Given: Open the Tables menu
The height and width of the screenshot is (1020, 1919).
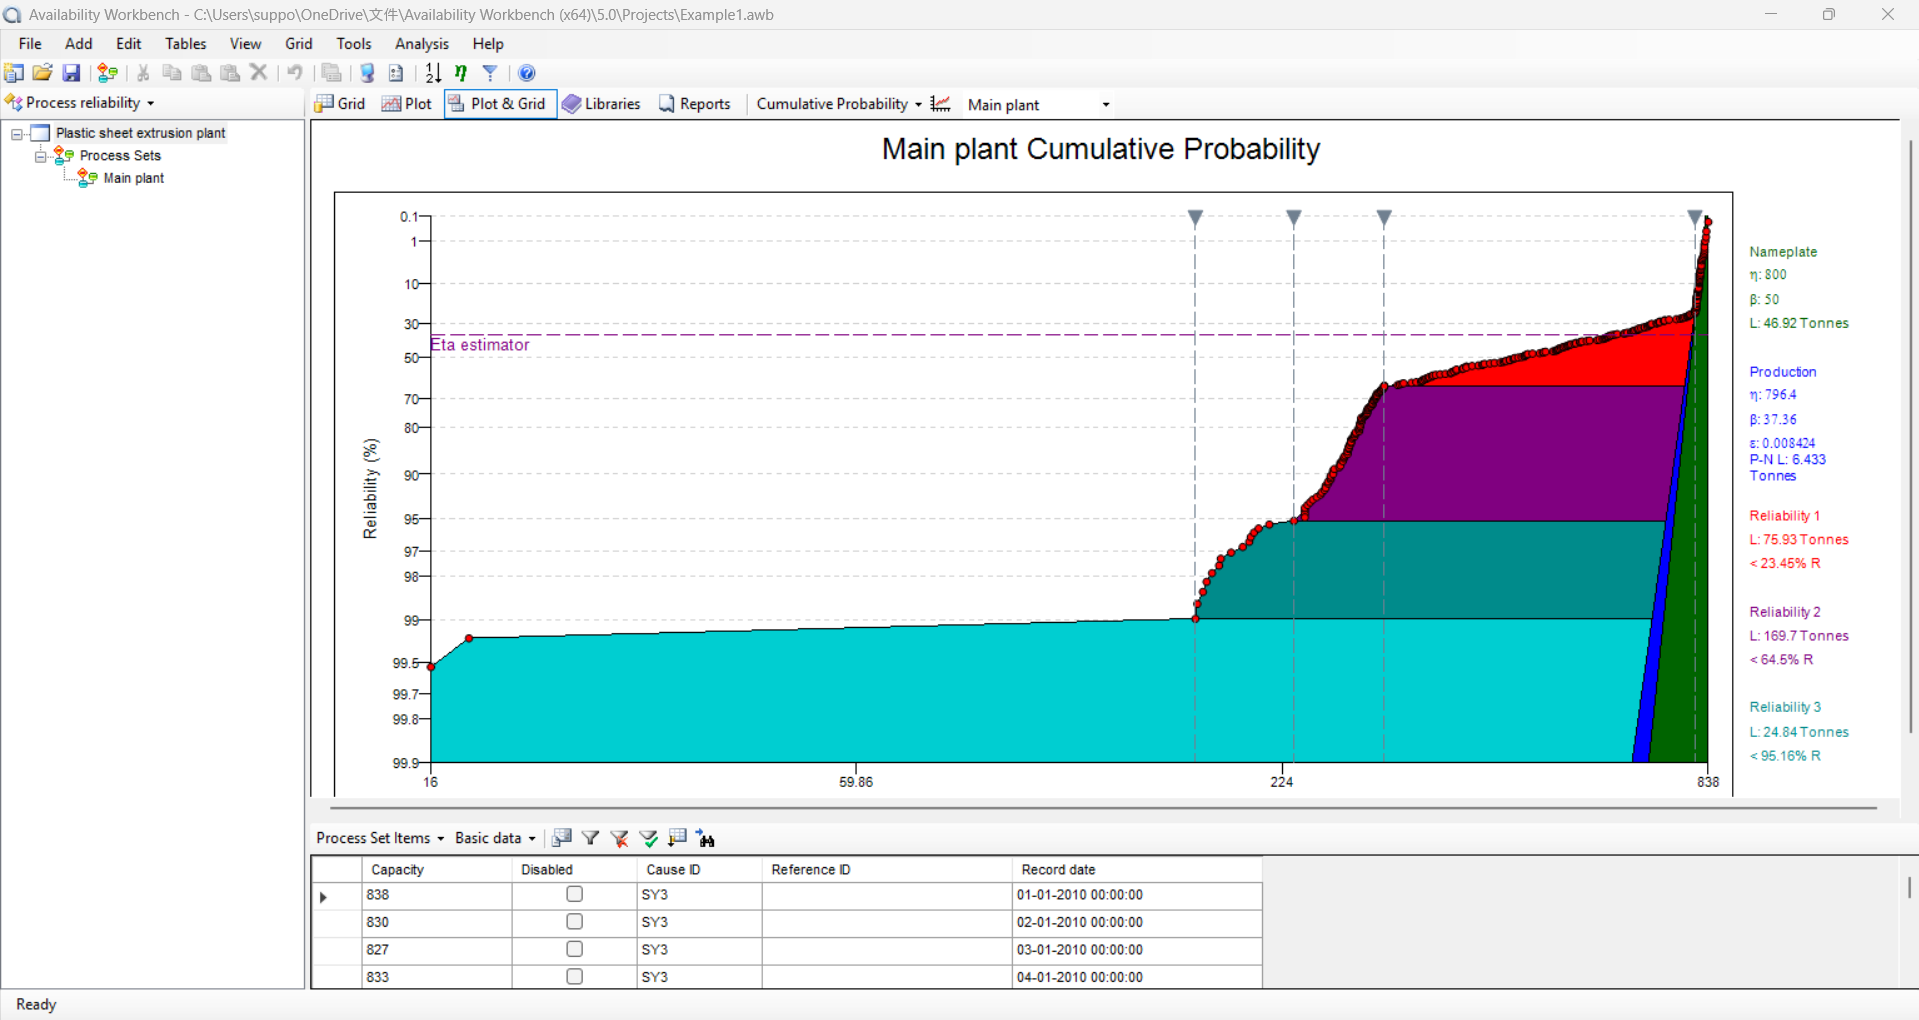Looking at the screenshot, I should pyautogui.click(x=185, y=44).
